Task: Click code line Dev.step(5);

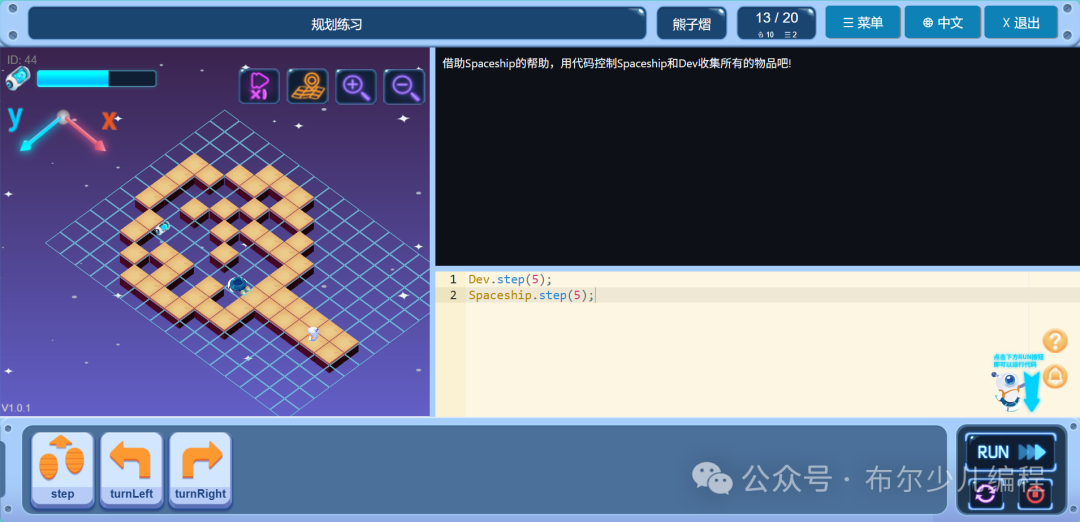Action: coord(510,280)
